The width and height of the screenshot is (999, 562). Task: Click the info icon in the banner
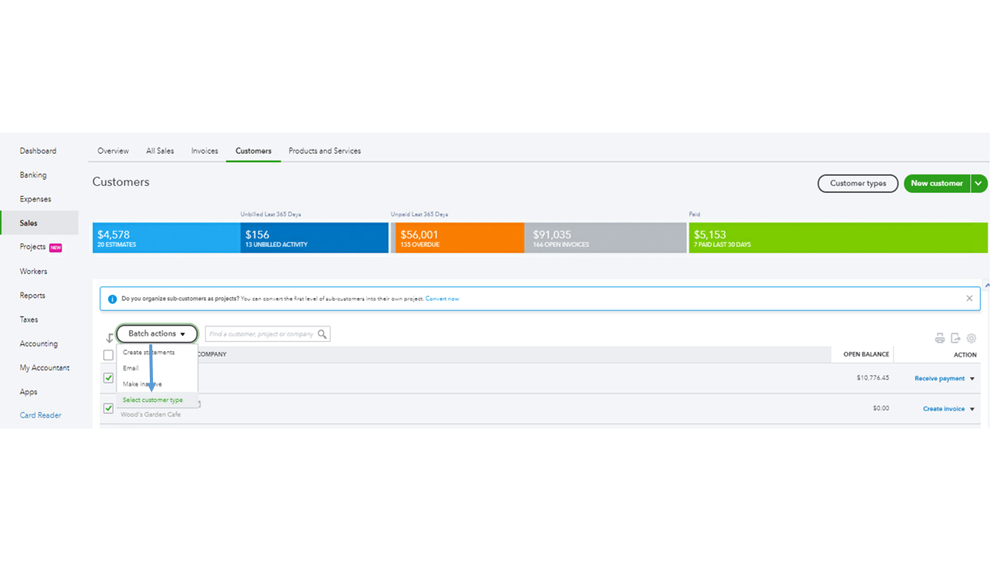[112, 299]
